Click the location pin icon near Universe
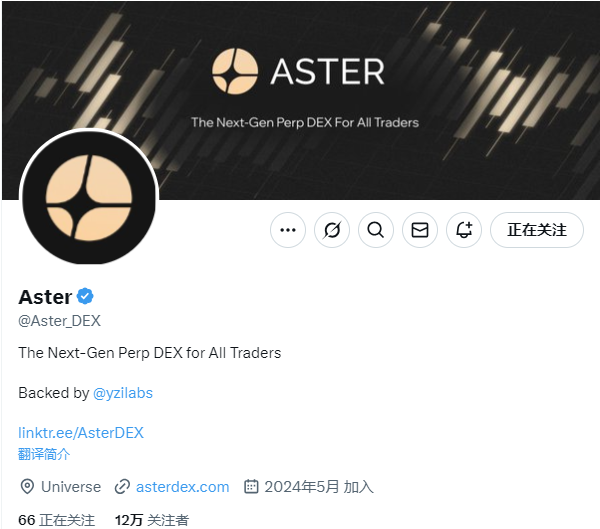The width and height of the screenshot is (600, 529). (27, 487)
